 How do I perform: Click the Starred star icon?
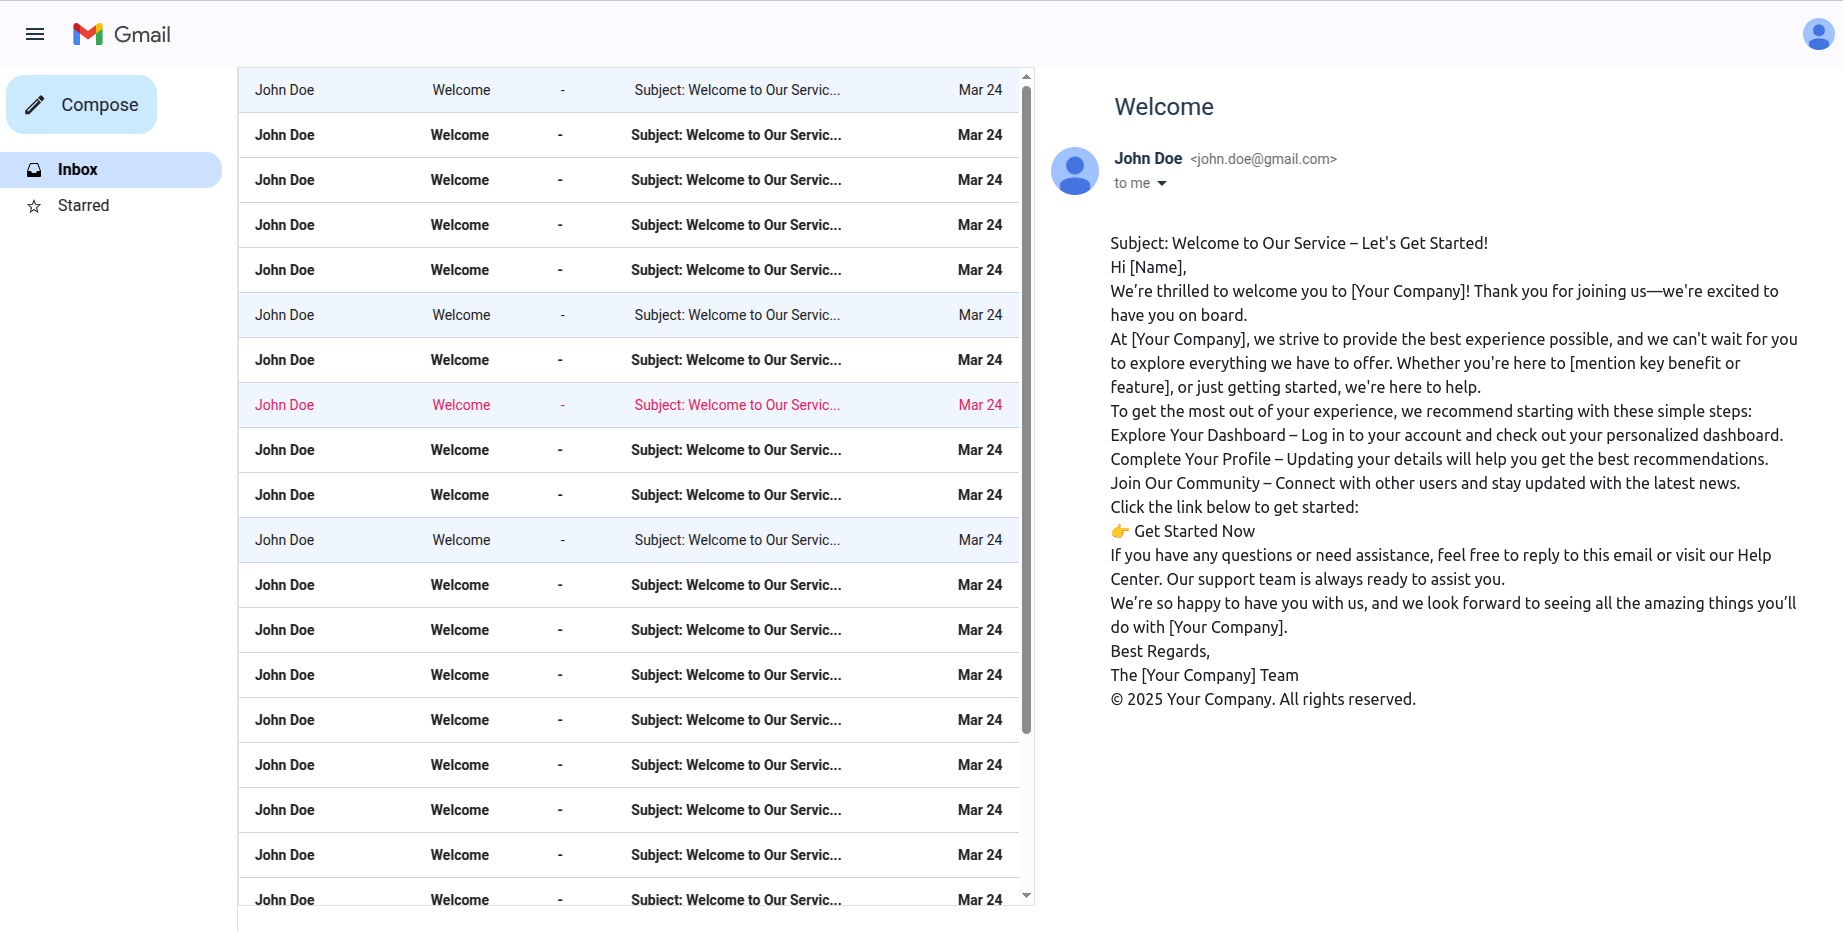[x=34, y=206]
